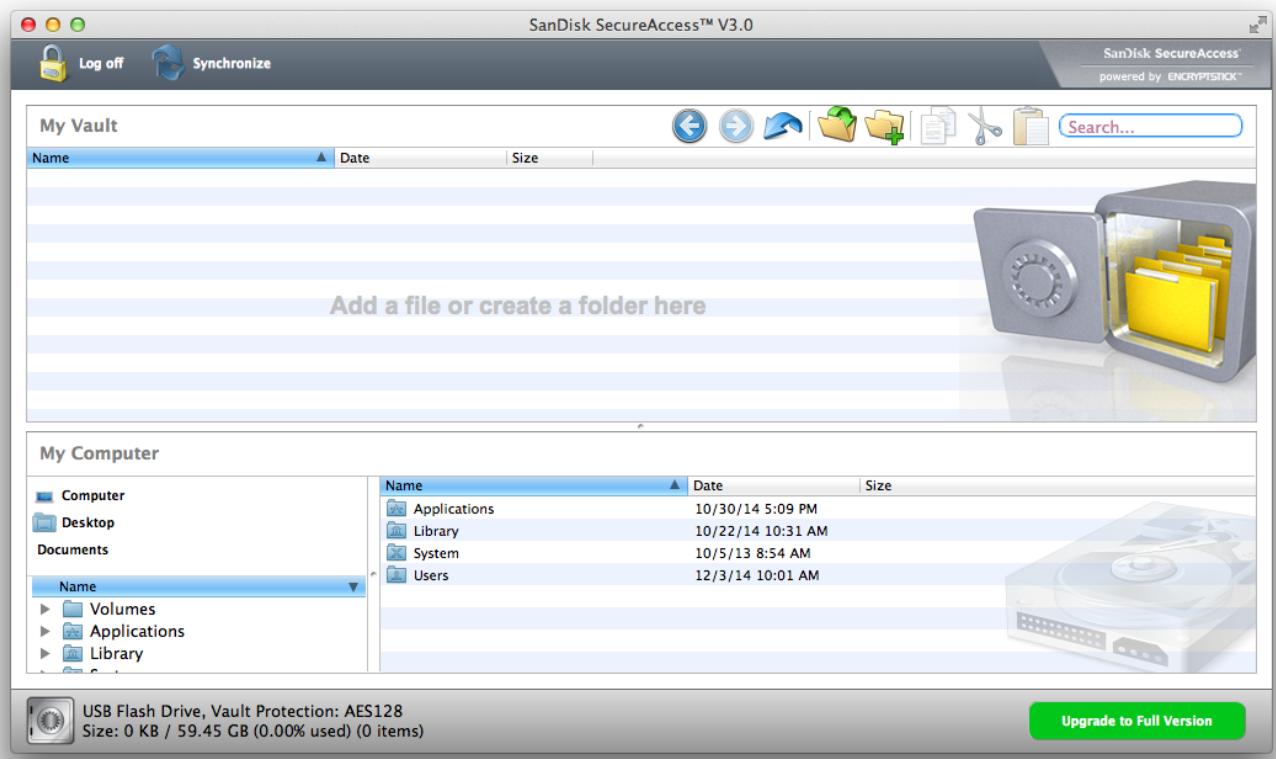Click Library folder icon in file list

tap(396, 531)
